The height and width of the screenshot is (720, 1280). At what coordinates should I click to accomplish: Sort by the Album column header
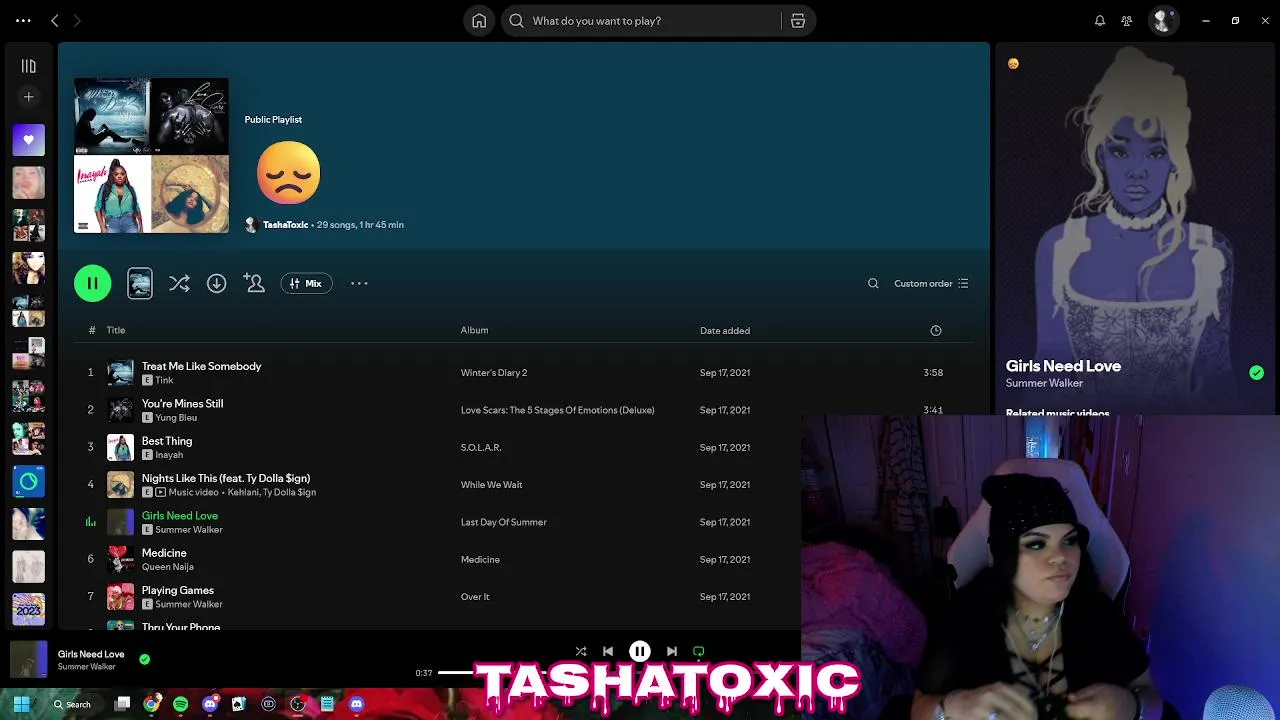[x=474, y=330]
